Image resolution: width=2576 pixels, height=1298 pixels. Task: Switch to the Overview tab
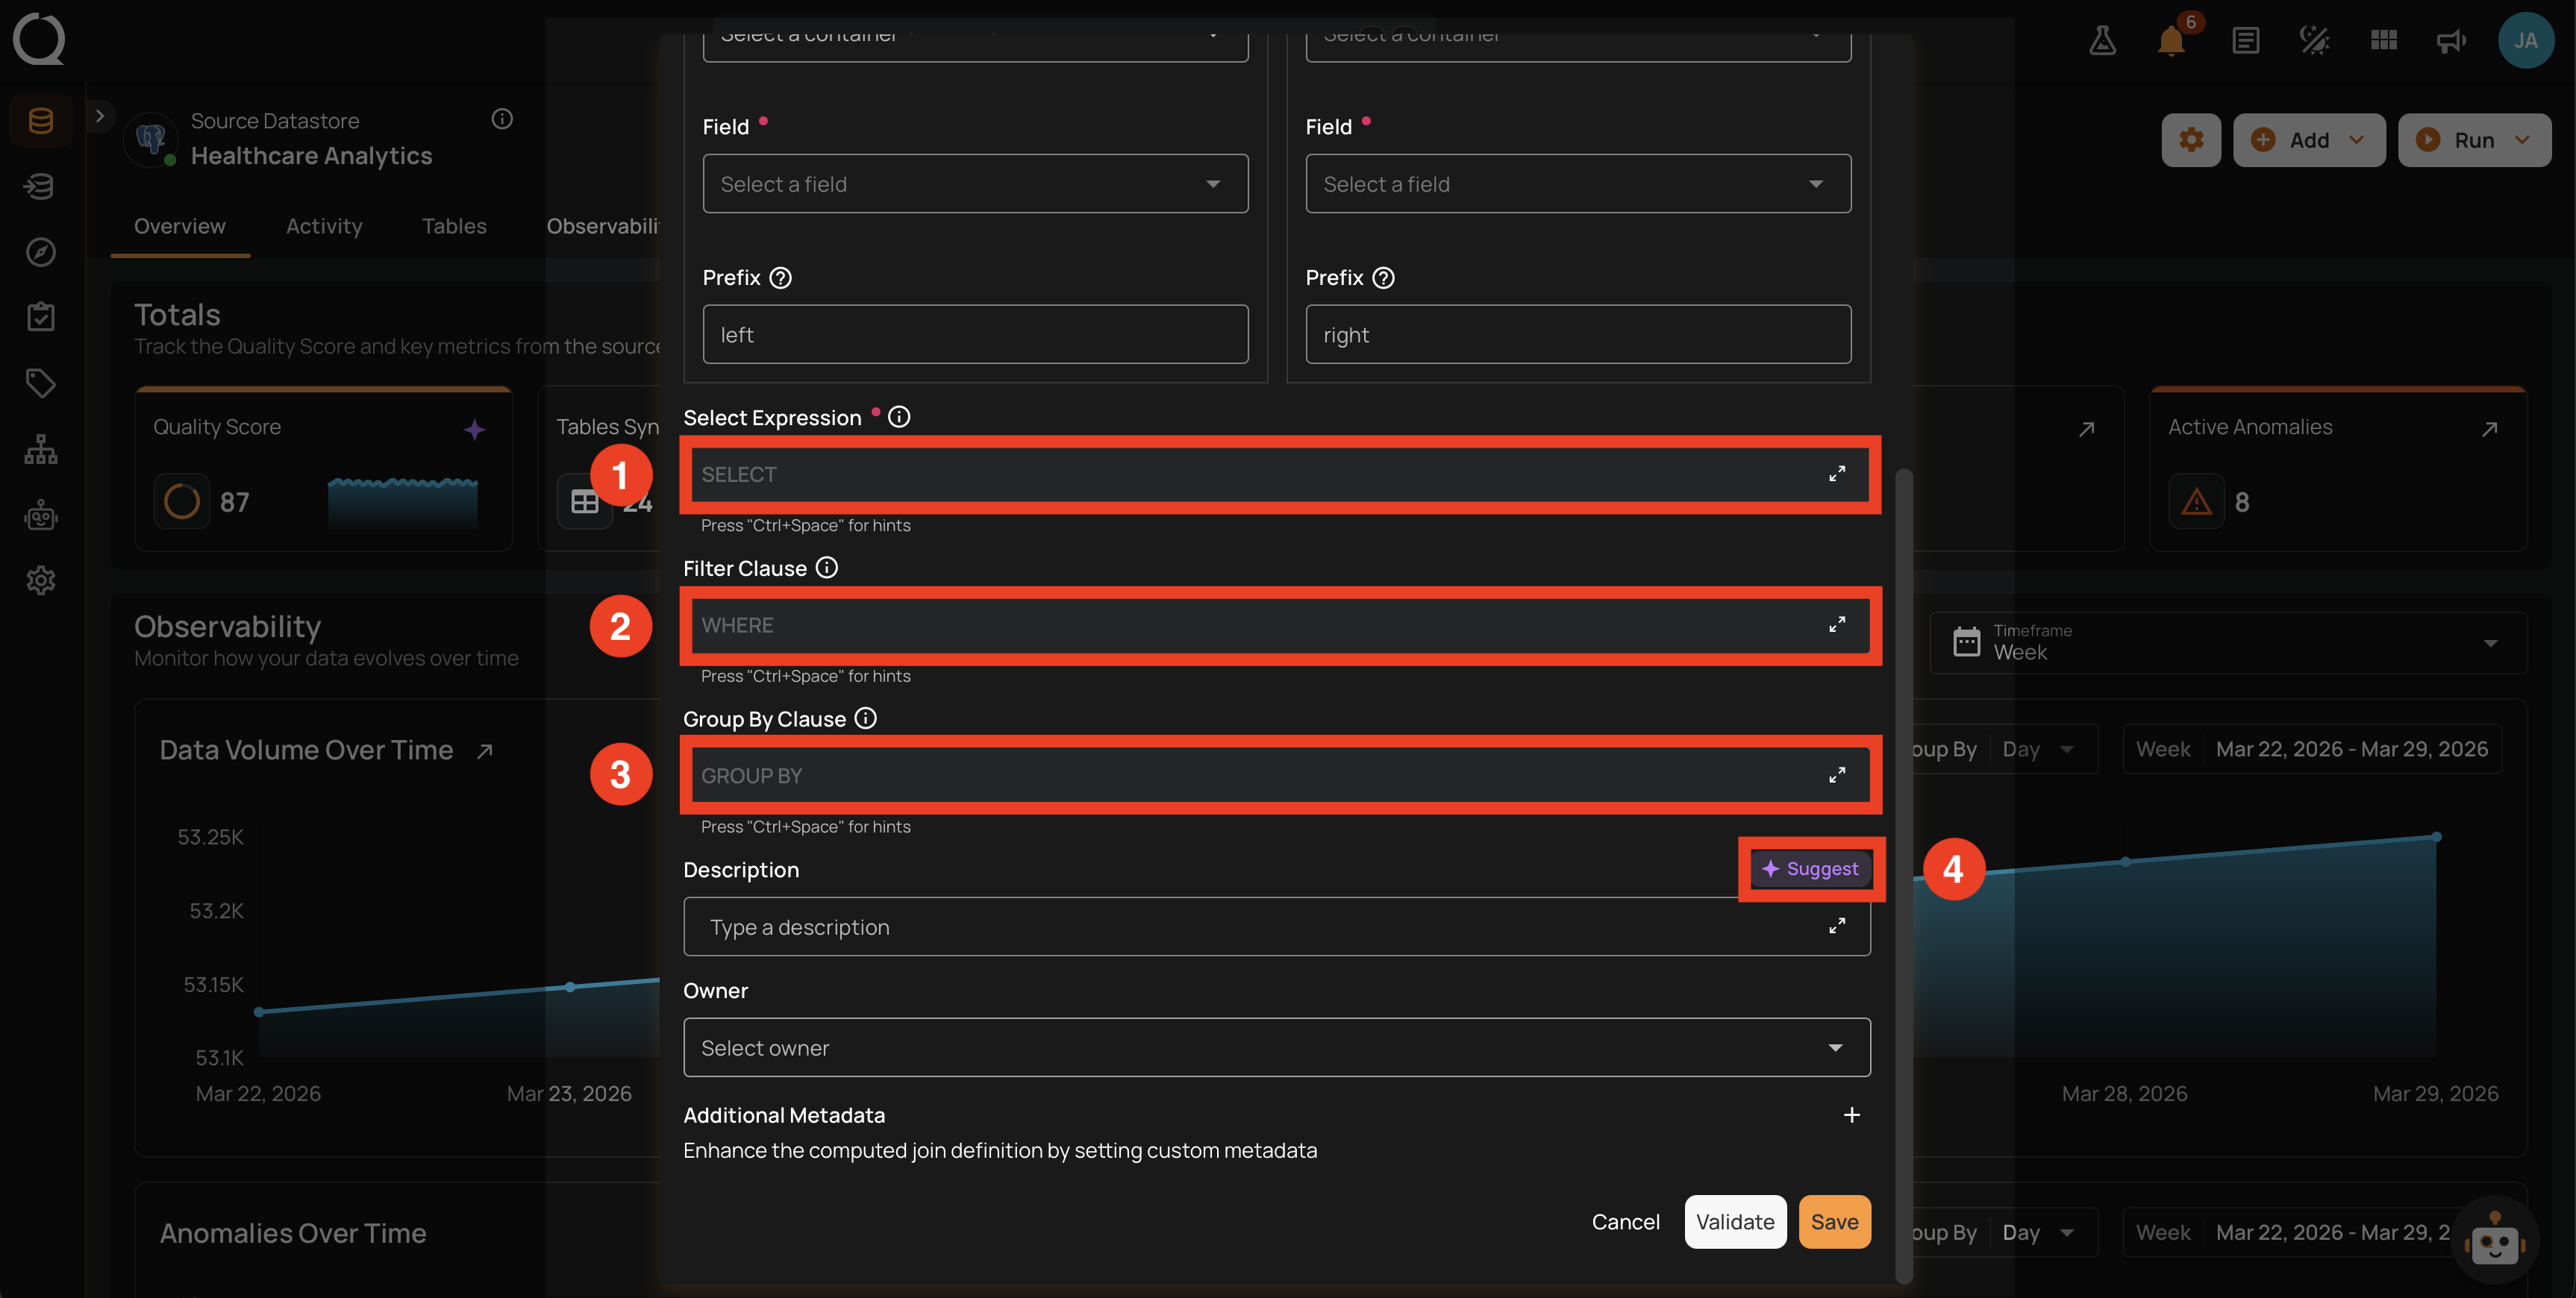180,227
